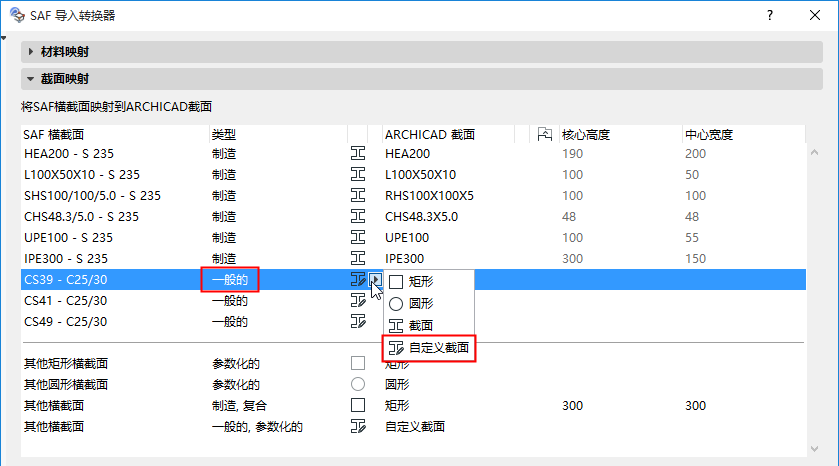Click the profile icon in IPE300 row

(x=358, y=258)
